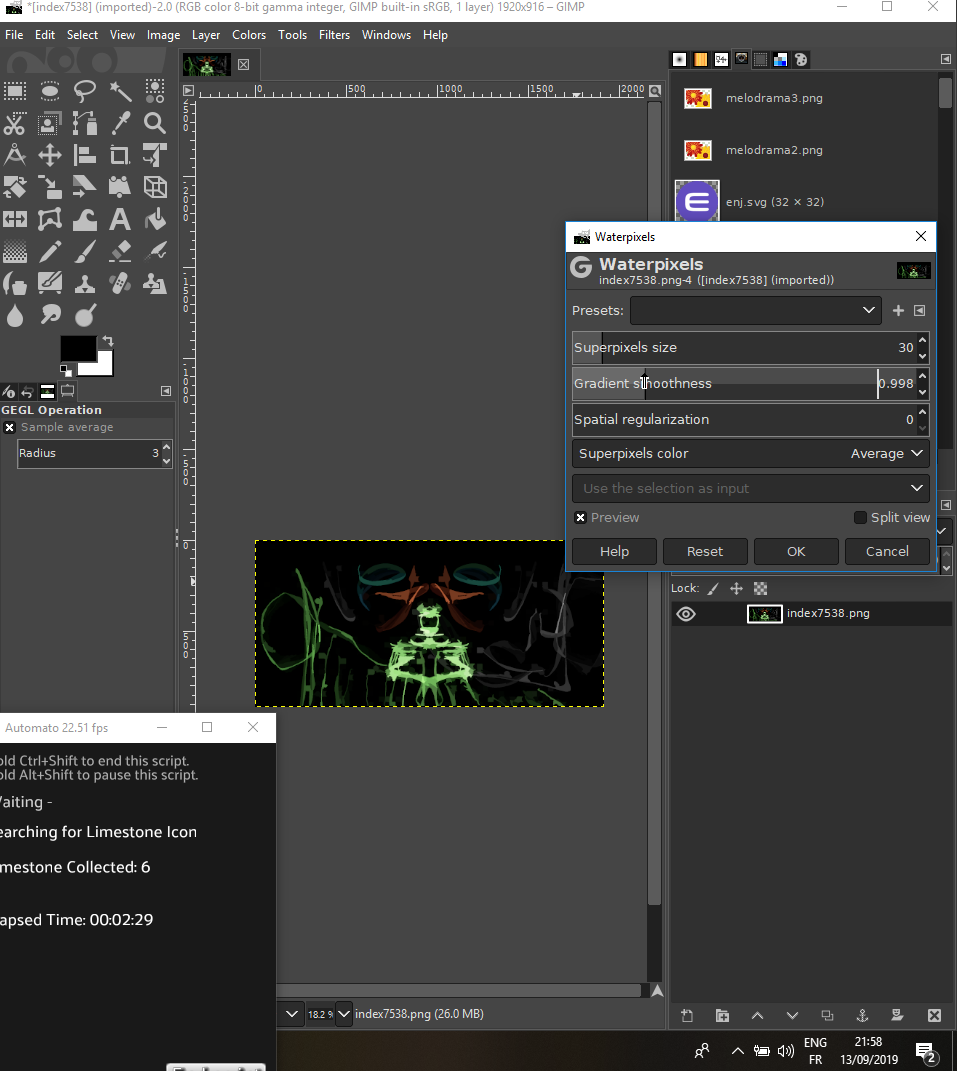
Task: Select the Smudge tool
Action: (x=50, y=314)
